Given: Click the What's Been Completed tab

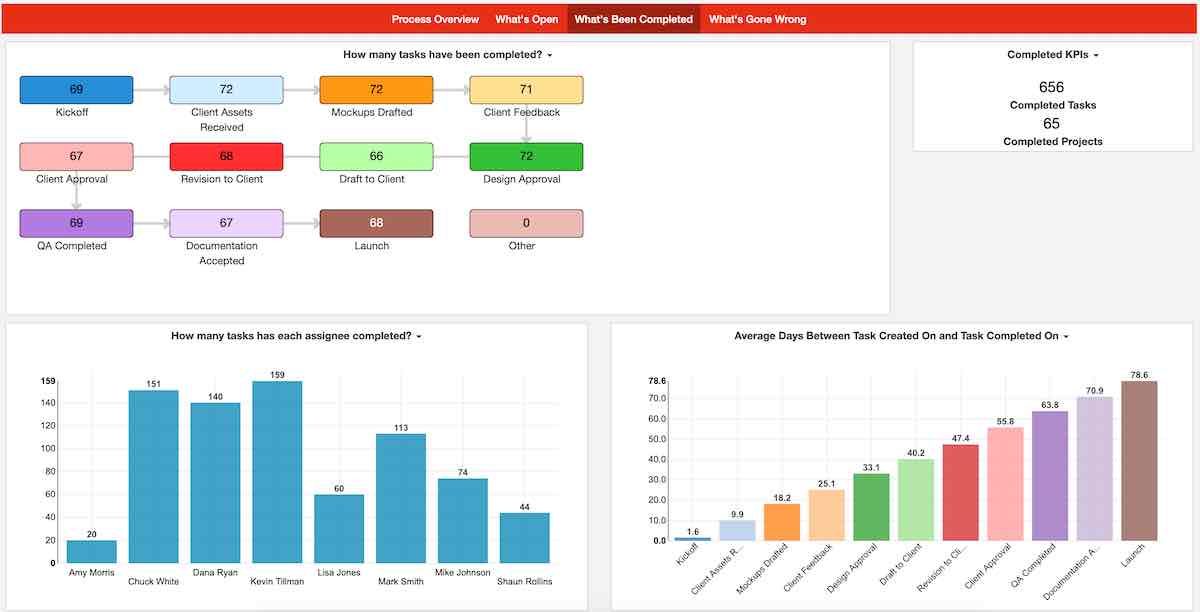Looking at the screenshot, I should tap(633, 18).
